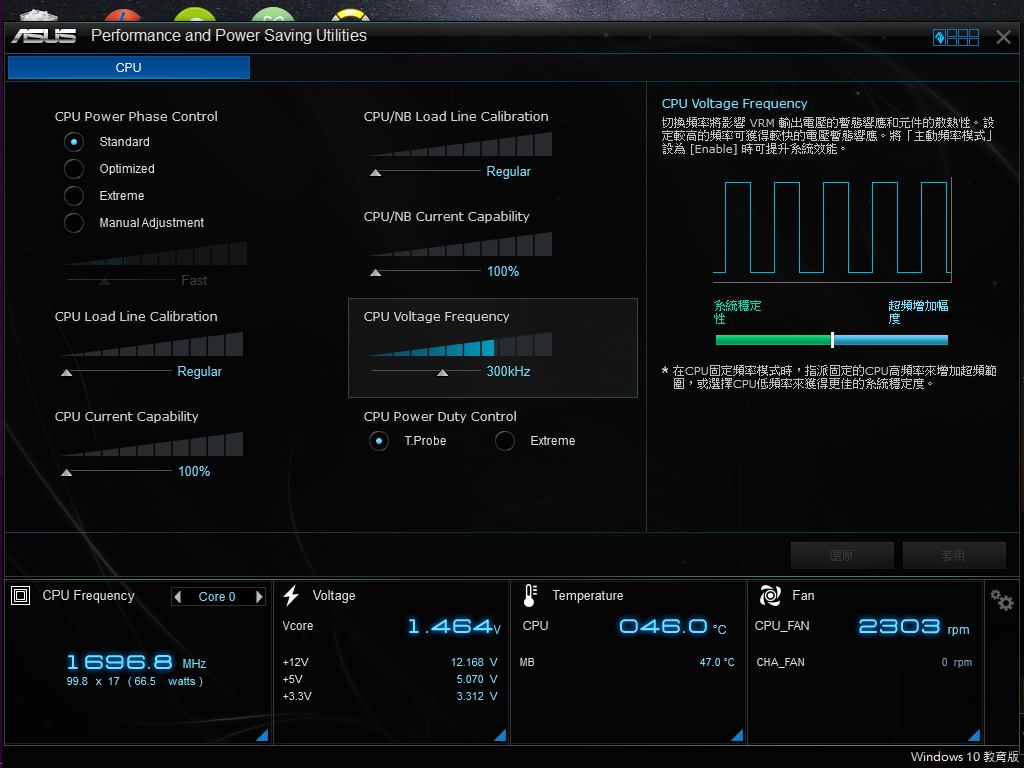Screen dimensions: 1024x768
Task: Open monitor settings gear icon
Action: click(1002, 600)
